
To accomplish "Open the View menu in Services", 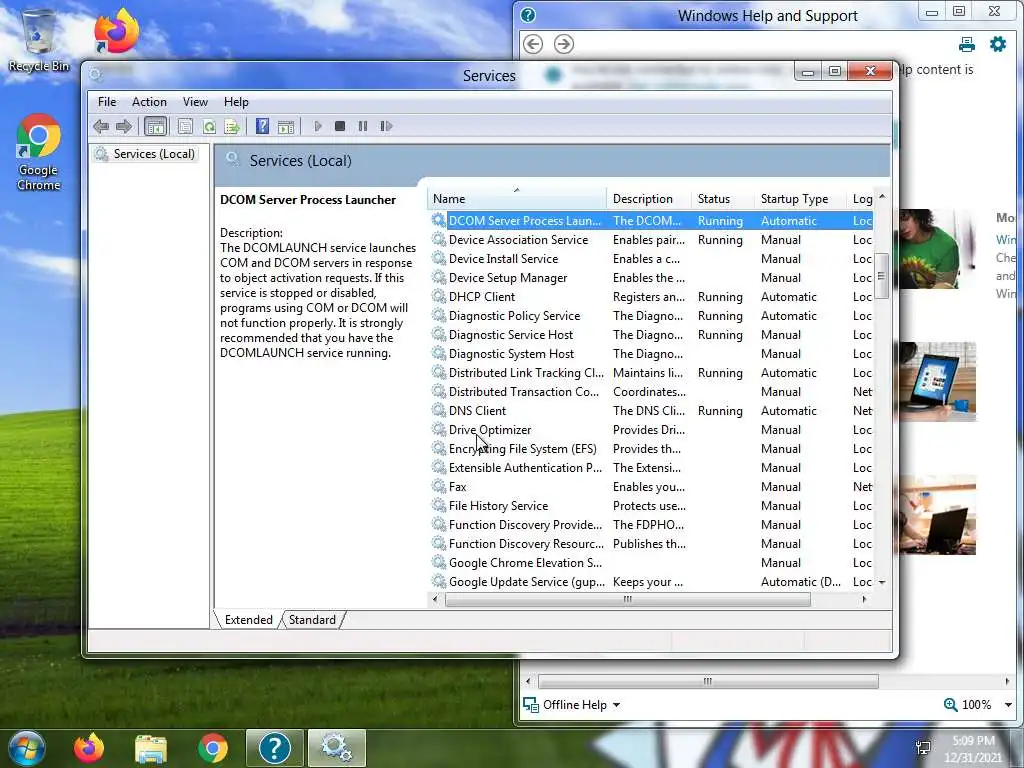I will (195, 102).
